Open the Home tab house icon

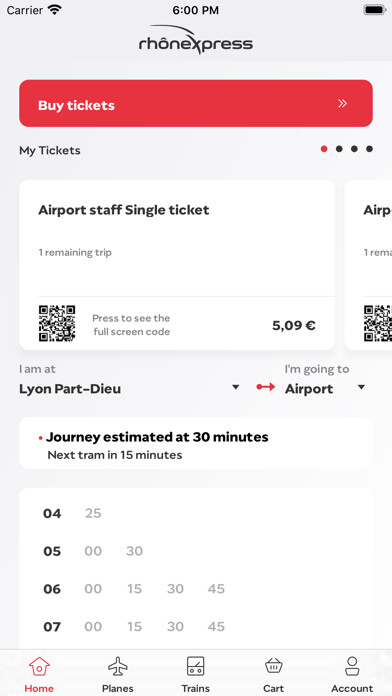click(x=39, y=667)
